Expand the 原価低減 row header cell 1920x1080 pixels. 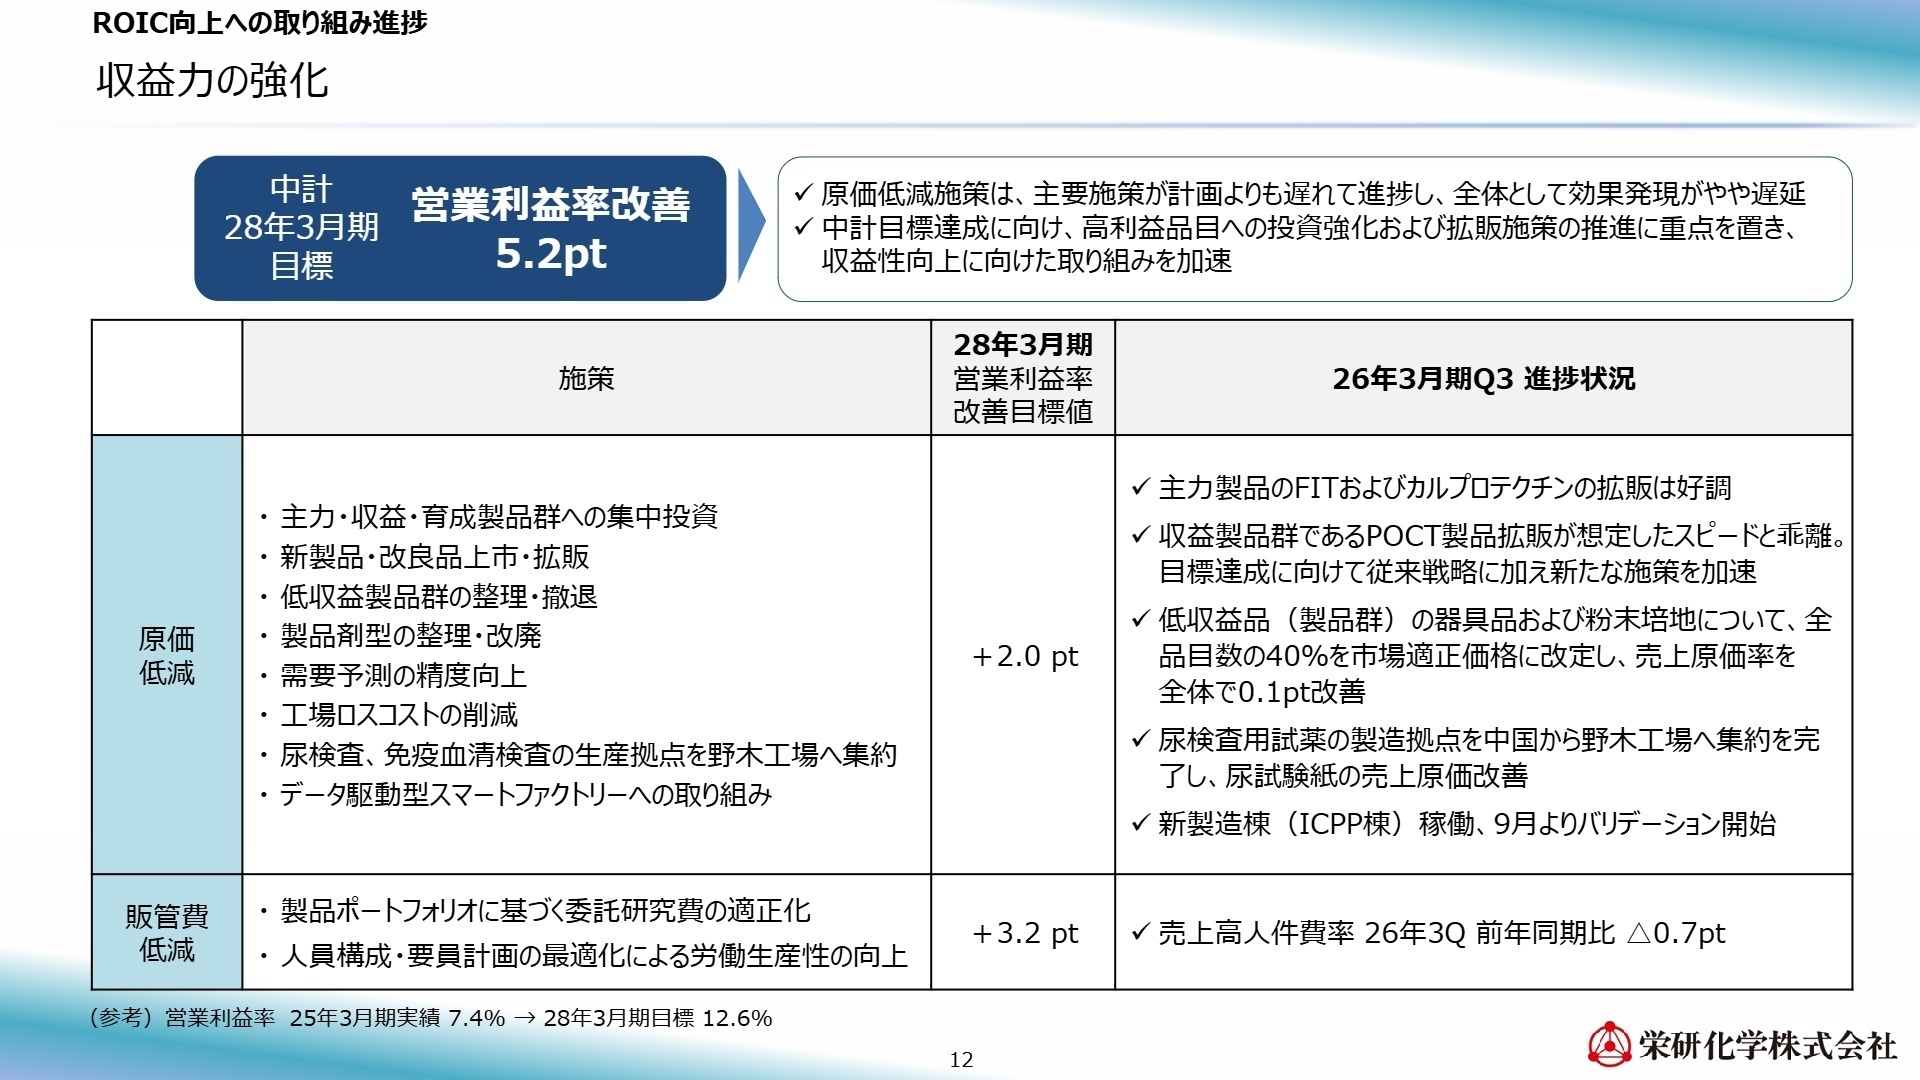point(166,657)
